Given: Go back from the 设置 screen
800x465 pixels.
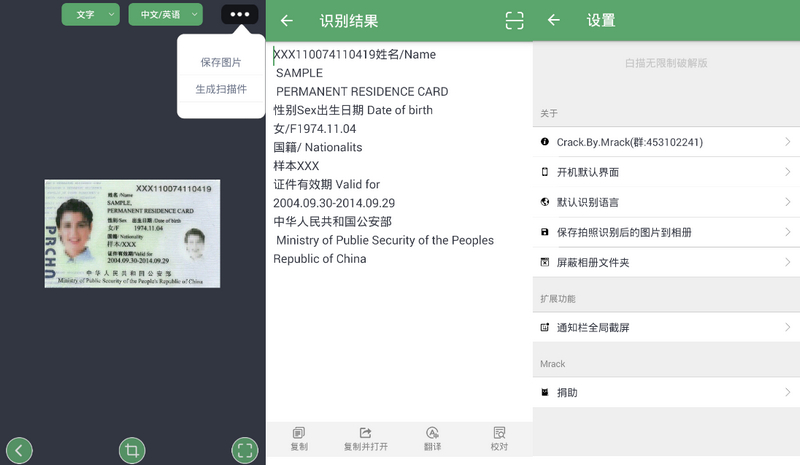Looking at the screenshot, I should pyautogui.click(x=554, y=20).
